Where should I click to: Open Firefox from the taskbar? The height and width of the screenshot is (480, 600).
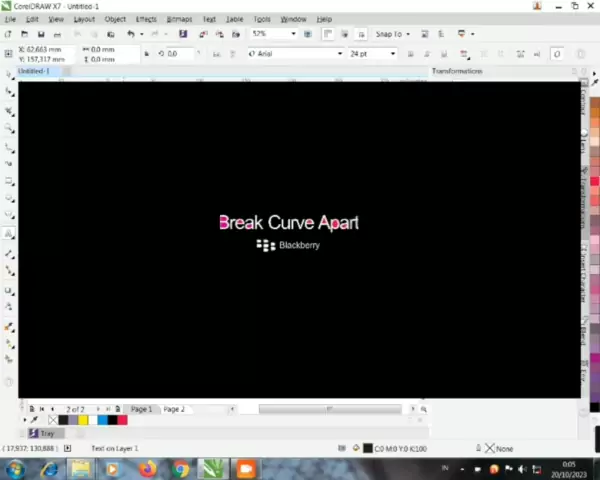pos(147,468)
